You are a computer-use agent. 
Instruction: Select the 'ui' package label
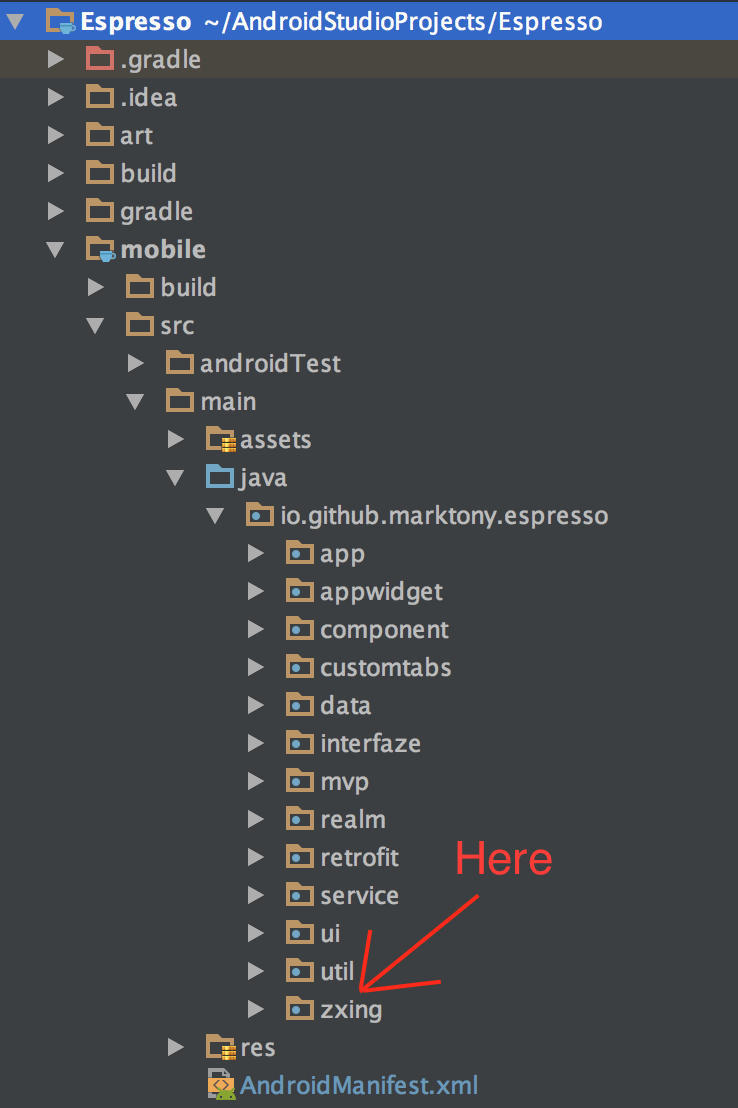pos(330,933)
